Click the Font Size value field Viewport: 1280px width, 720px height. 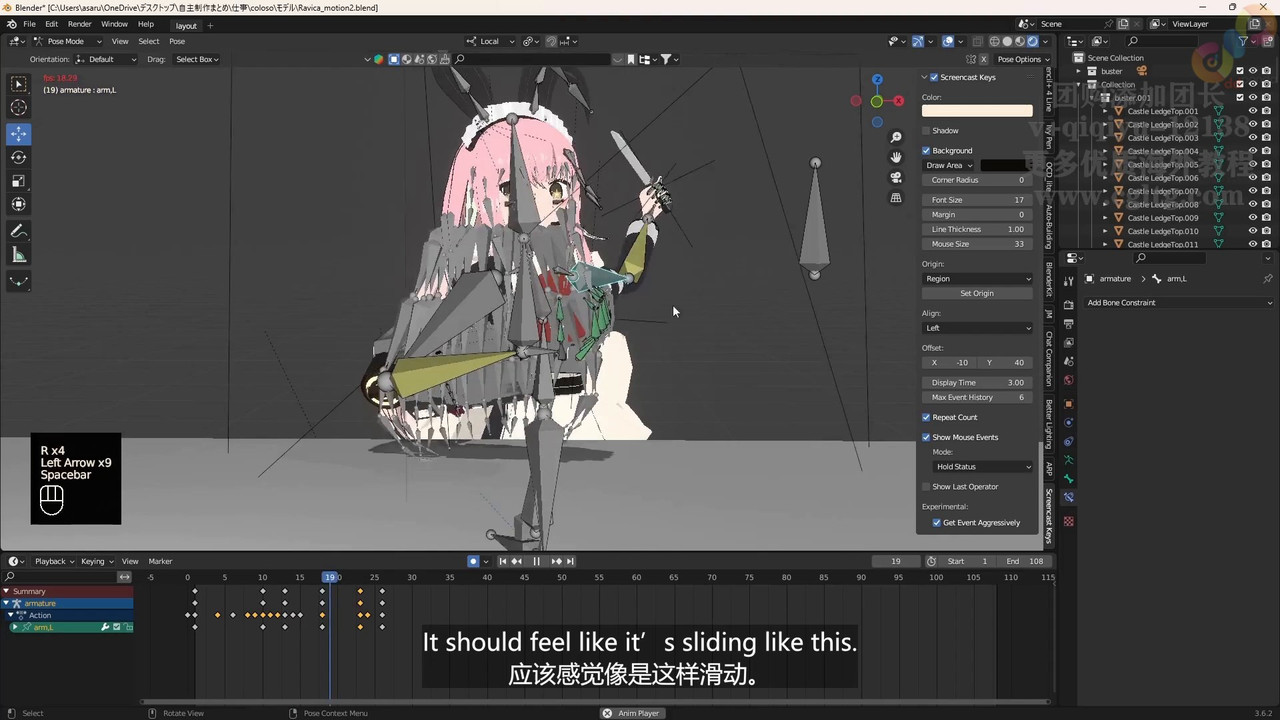pos(977,200)
